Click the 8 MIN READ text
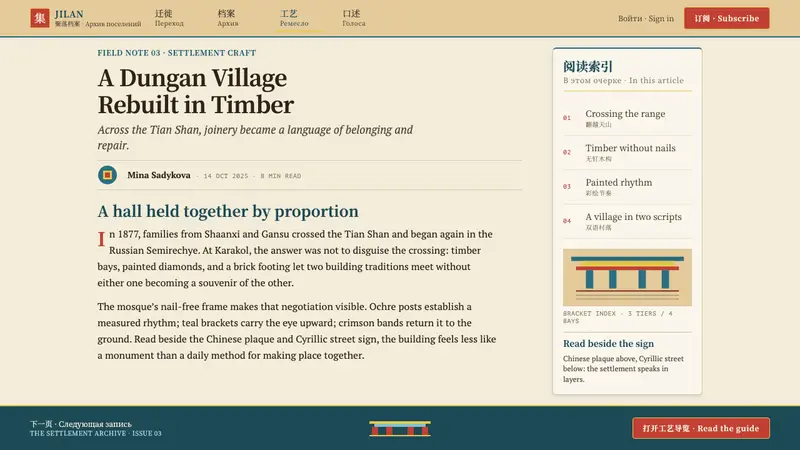This screenshot has width=800, height=450. (x=281, y=176)
